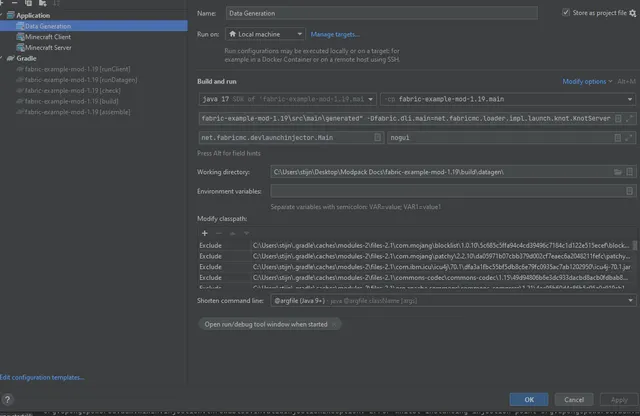Remove configuration with the minus toolbar icon
The height and width of the screenshot is (416, 640).
click(x=15, y=3)
